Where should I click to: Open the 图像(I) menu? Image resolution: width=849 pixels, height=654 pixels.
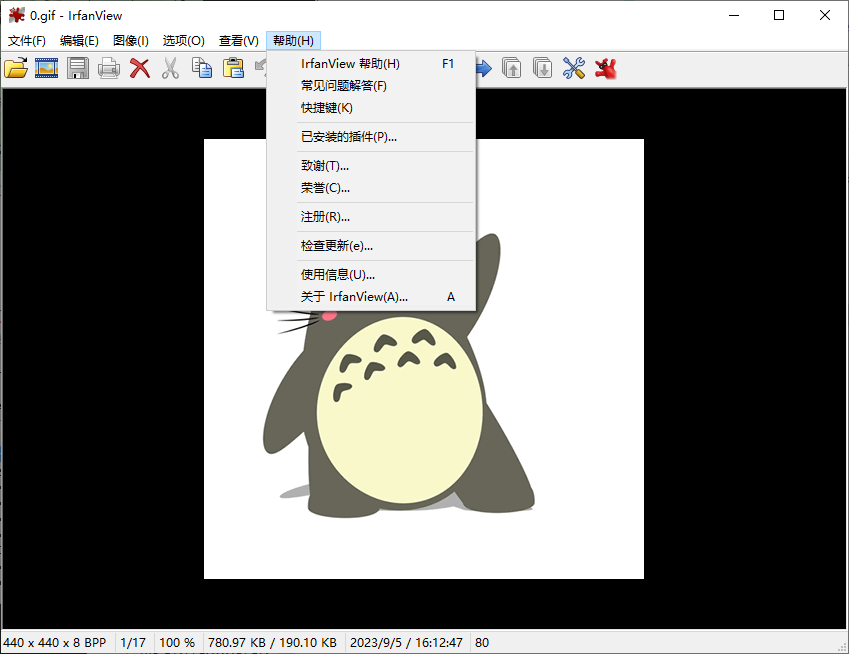[x=130, y=40]
